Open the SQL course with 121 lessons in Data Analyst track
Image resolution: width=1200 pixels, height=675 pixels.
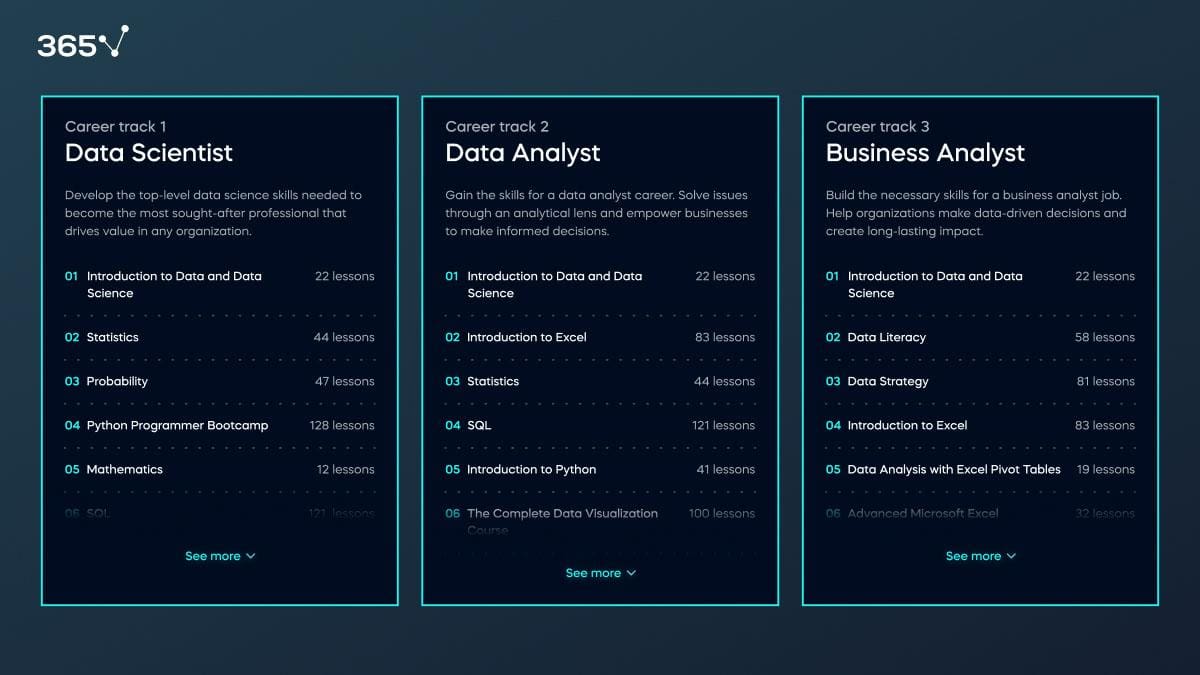479,425
